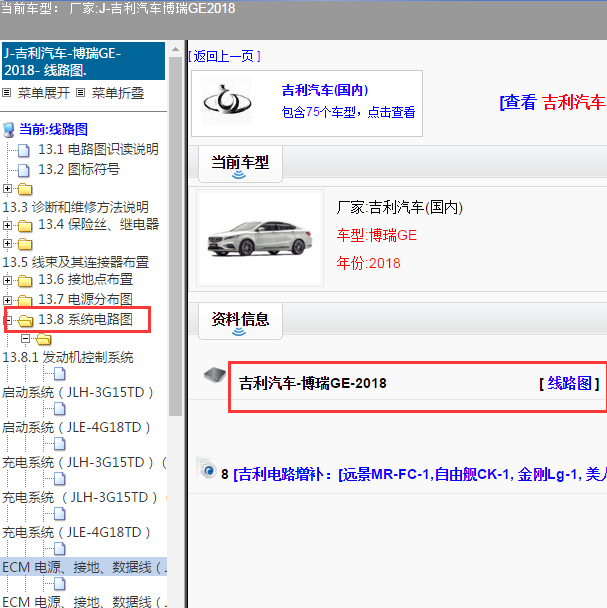This screenshot has height=608, width=607.
Task: Click folder icon for 13.5 线束及其连接器布置
Action: click(x=25, y=244)
